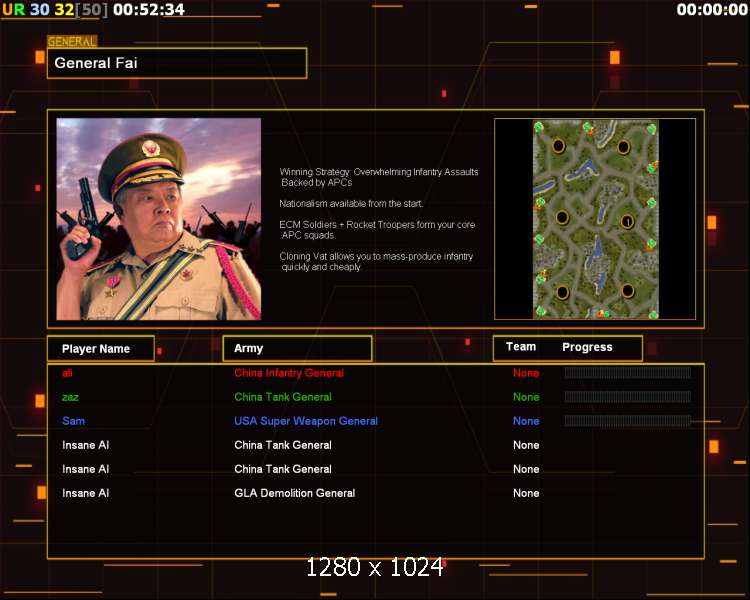Select player Sam in the list
750x600 pixels.
(x=72, y=421)
